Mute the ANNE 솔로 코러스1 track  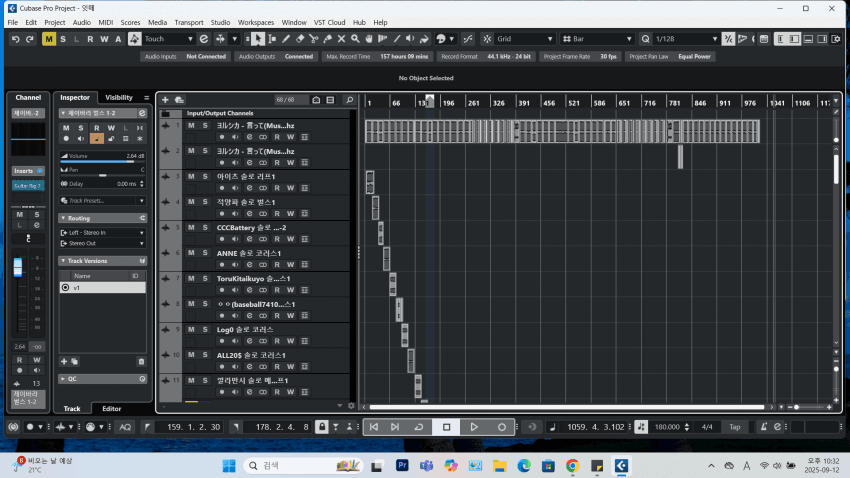tap(191, 253)
